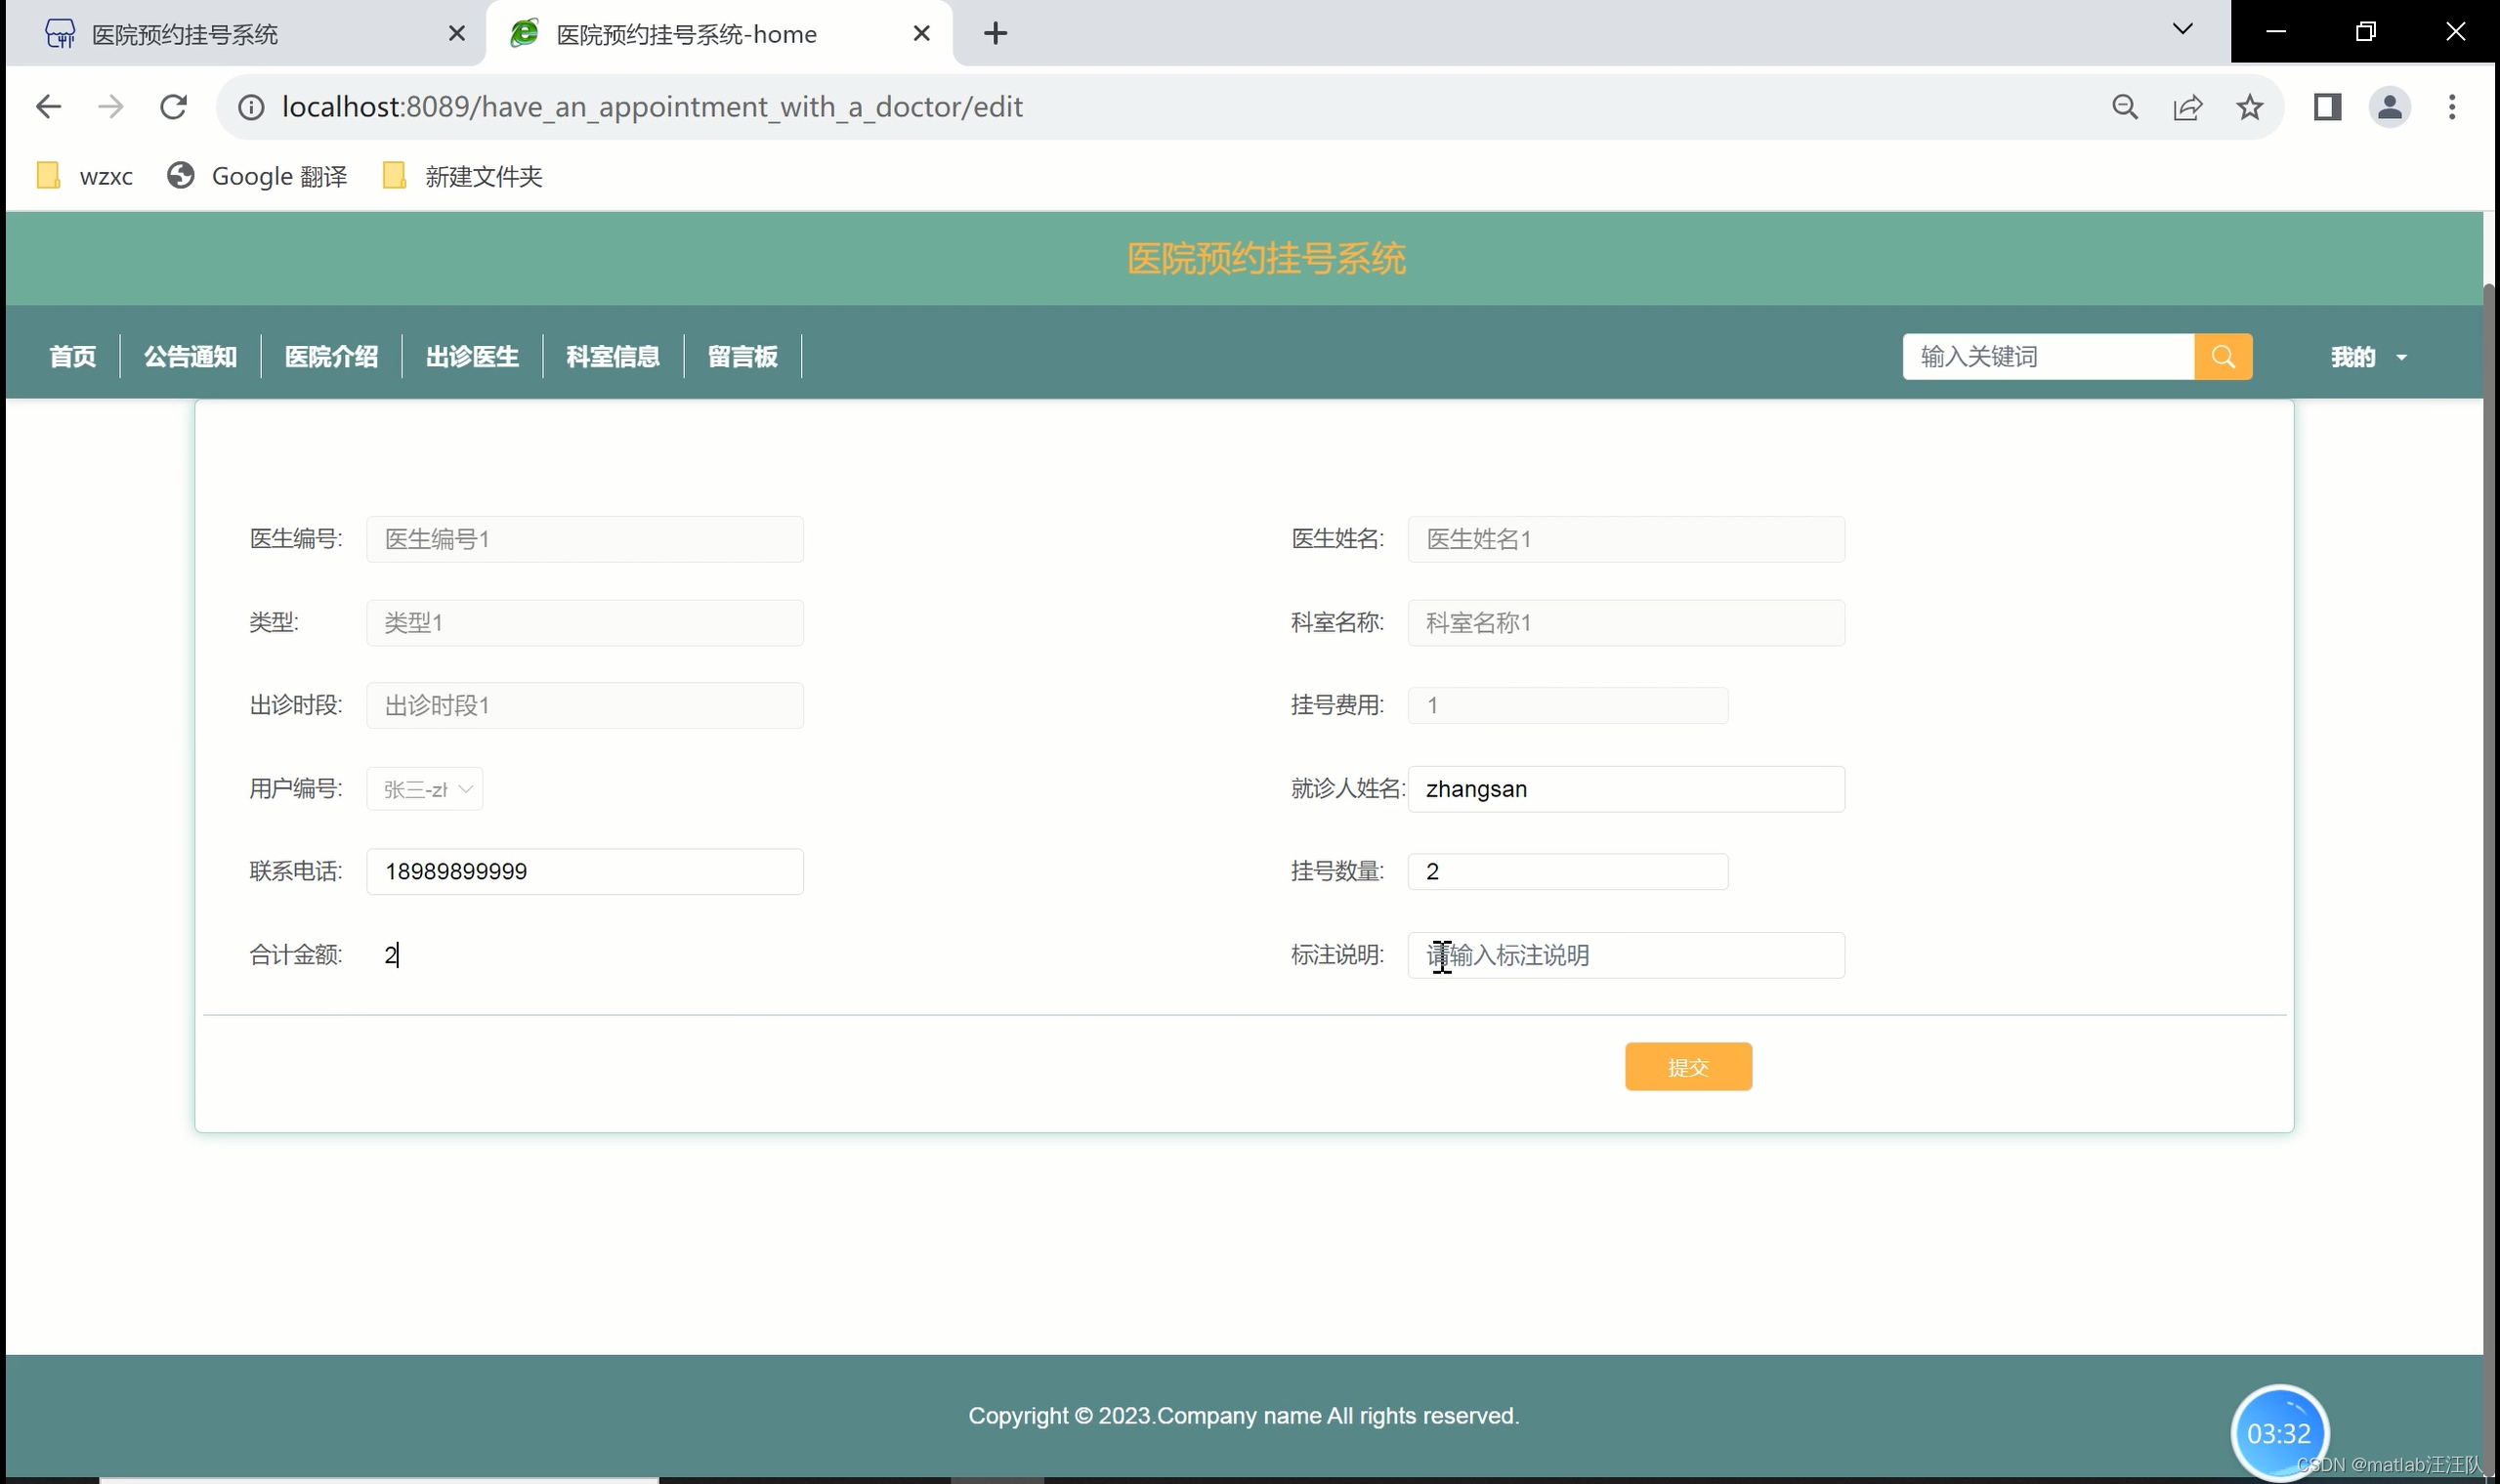This screenshot has height=1484, width=2500.
Task: Click the browser profile avatar icon
Action: point(2389,107)
